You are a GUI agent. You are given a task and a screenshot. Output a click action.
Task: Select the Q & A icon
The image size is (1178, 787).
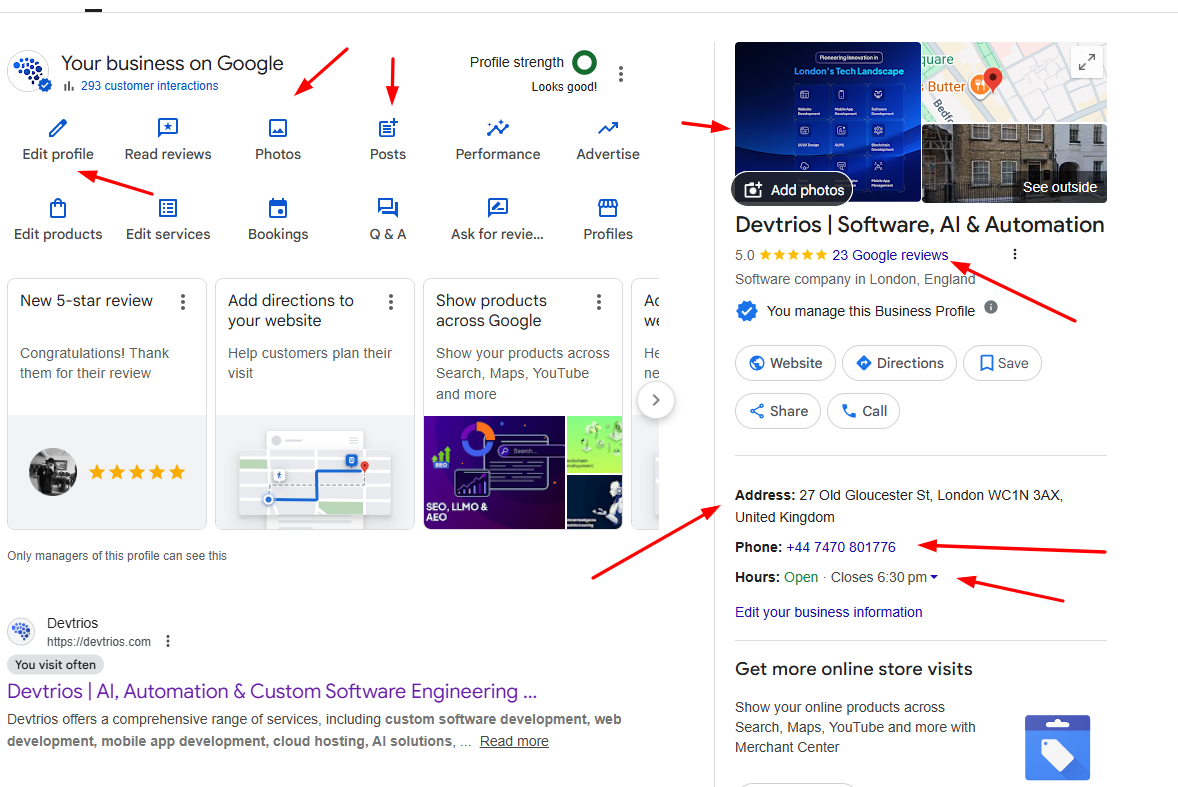(387, 208)
